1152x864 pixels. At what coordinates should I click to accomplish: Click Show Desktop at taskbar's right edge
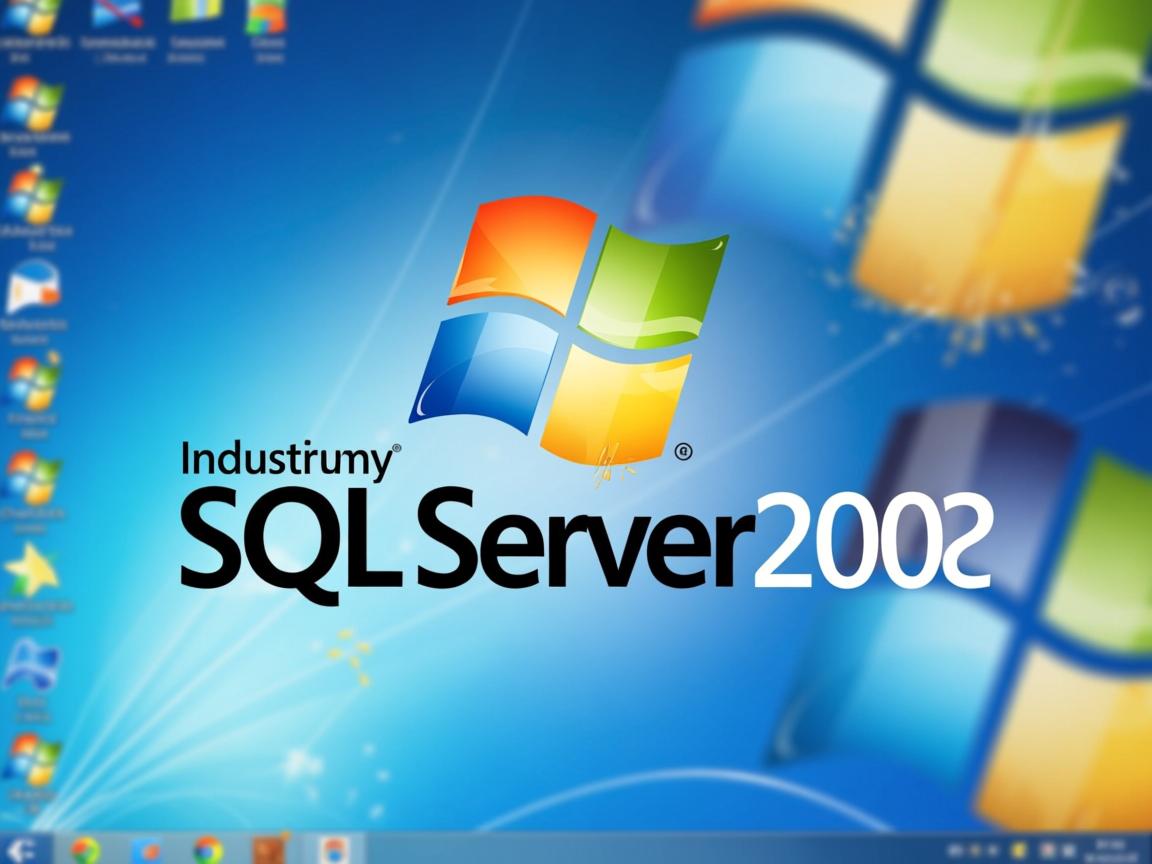point(1149,849)
